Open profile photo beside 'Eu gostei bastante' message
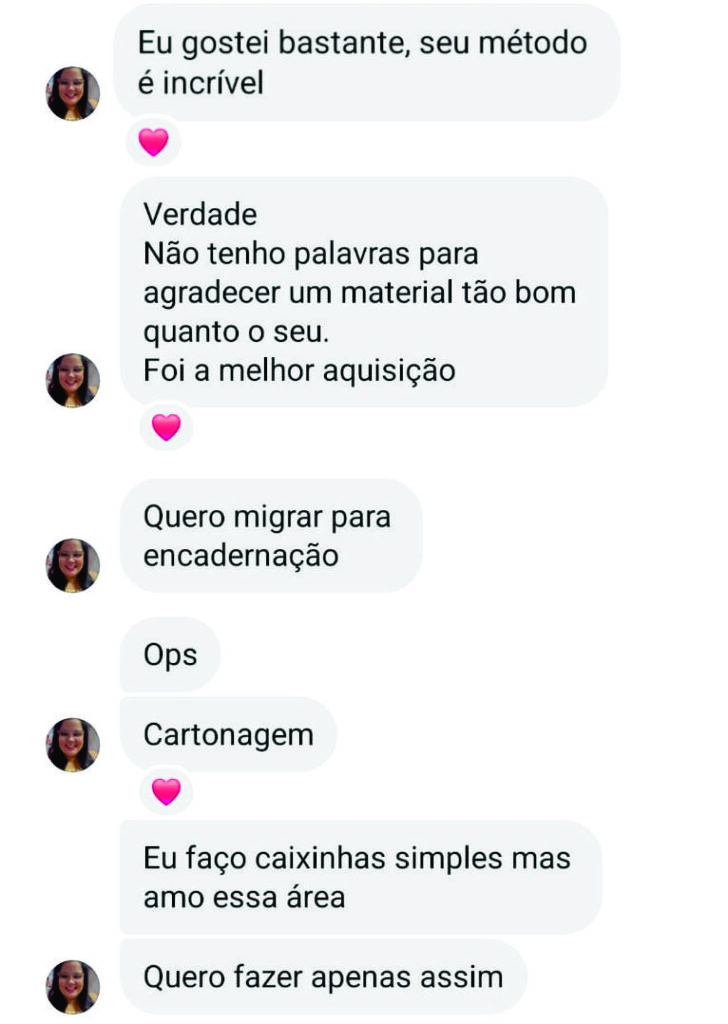Image resolution: width=728 pixels, height=1024 pixels. click(72, 93)
